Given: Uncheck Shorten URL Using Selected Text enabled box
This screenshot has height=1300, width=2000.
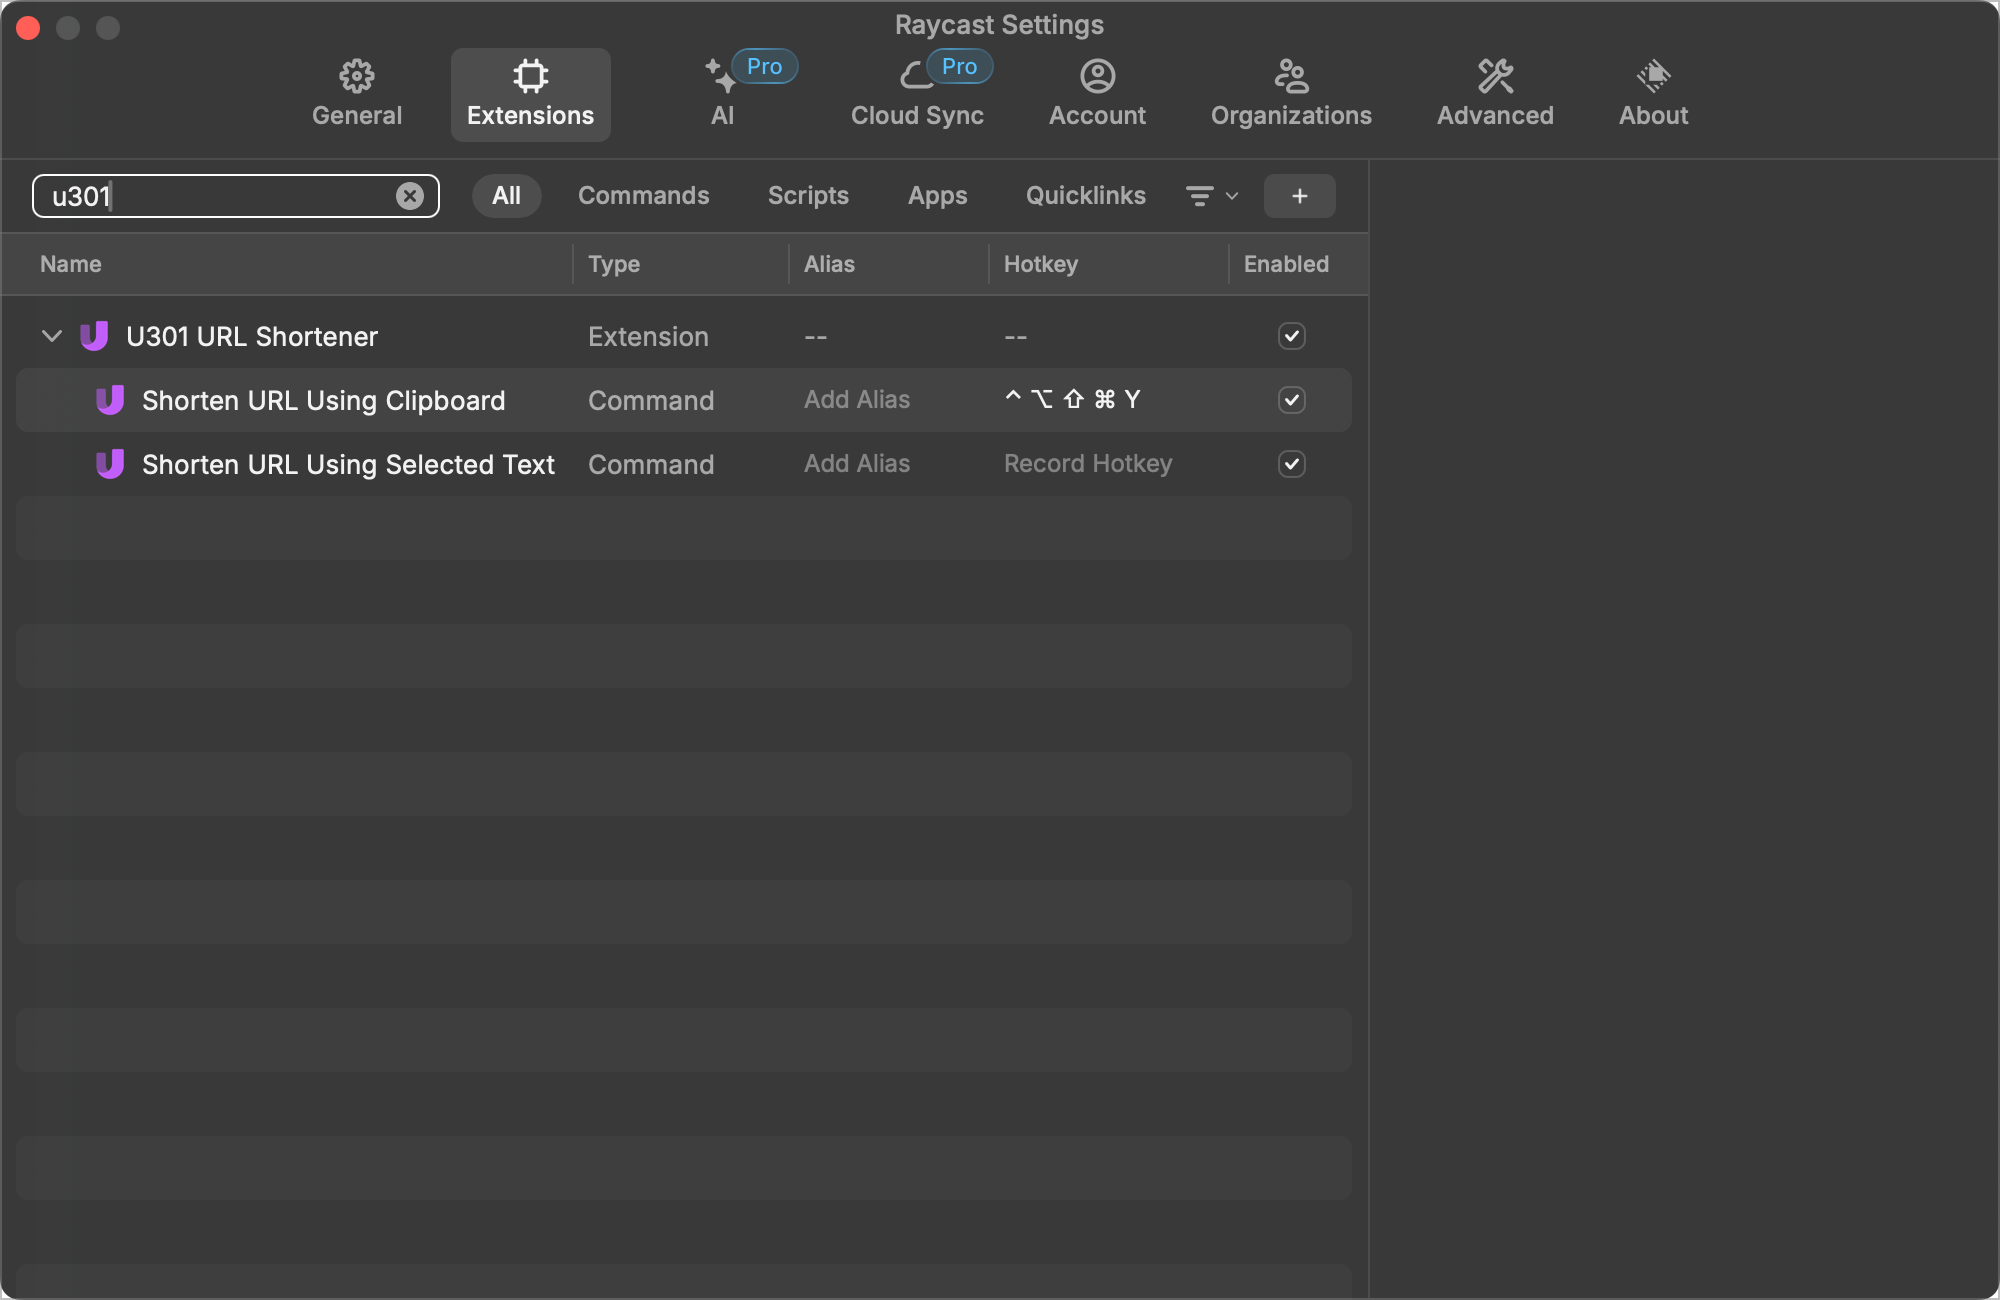Looking at the screenshot, I should [x=1291, y=464].
